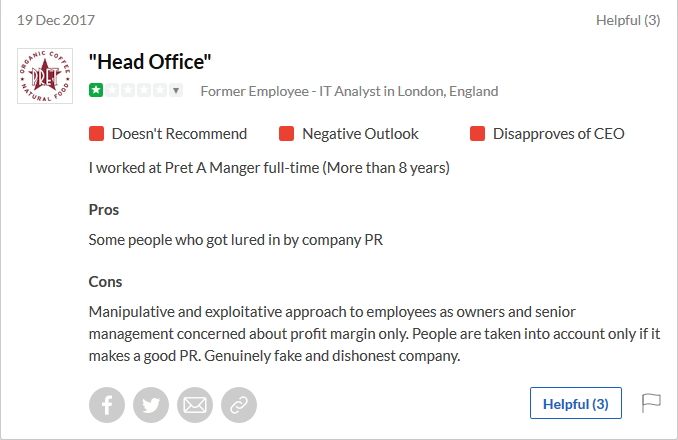Share the review via email icon
Screen dimensions: 678x440
[195, 404]
